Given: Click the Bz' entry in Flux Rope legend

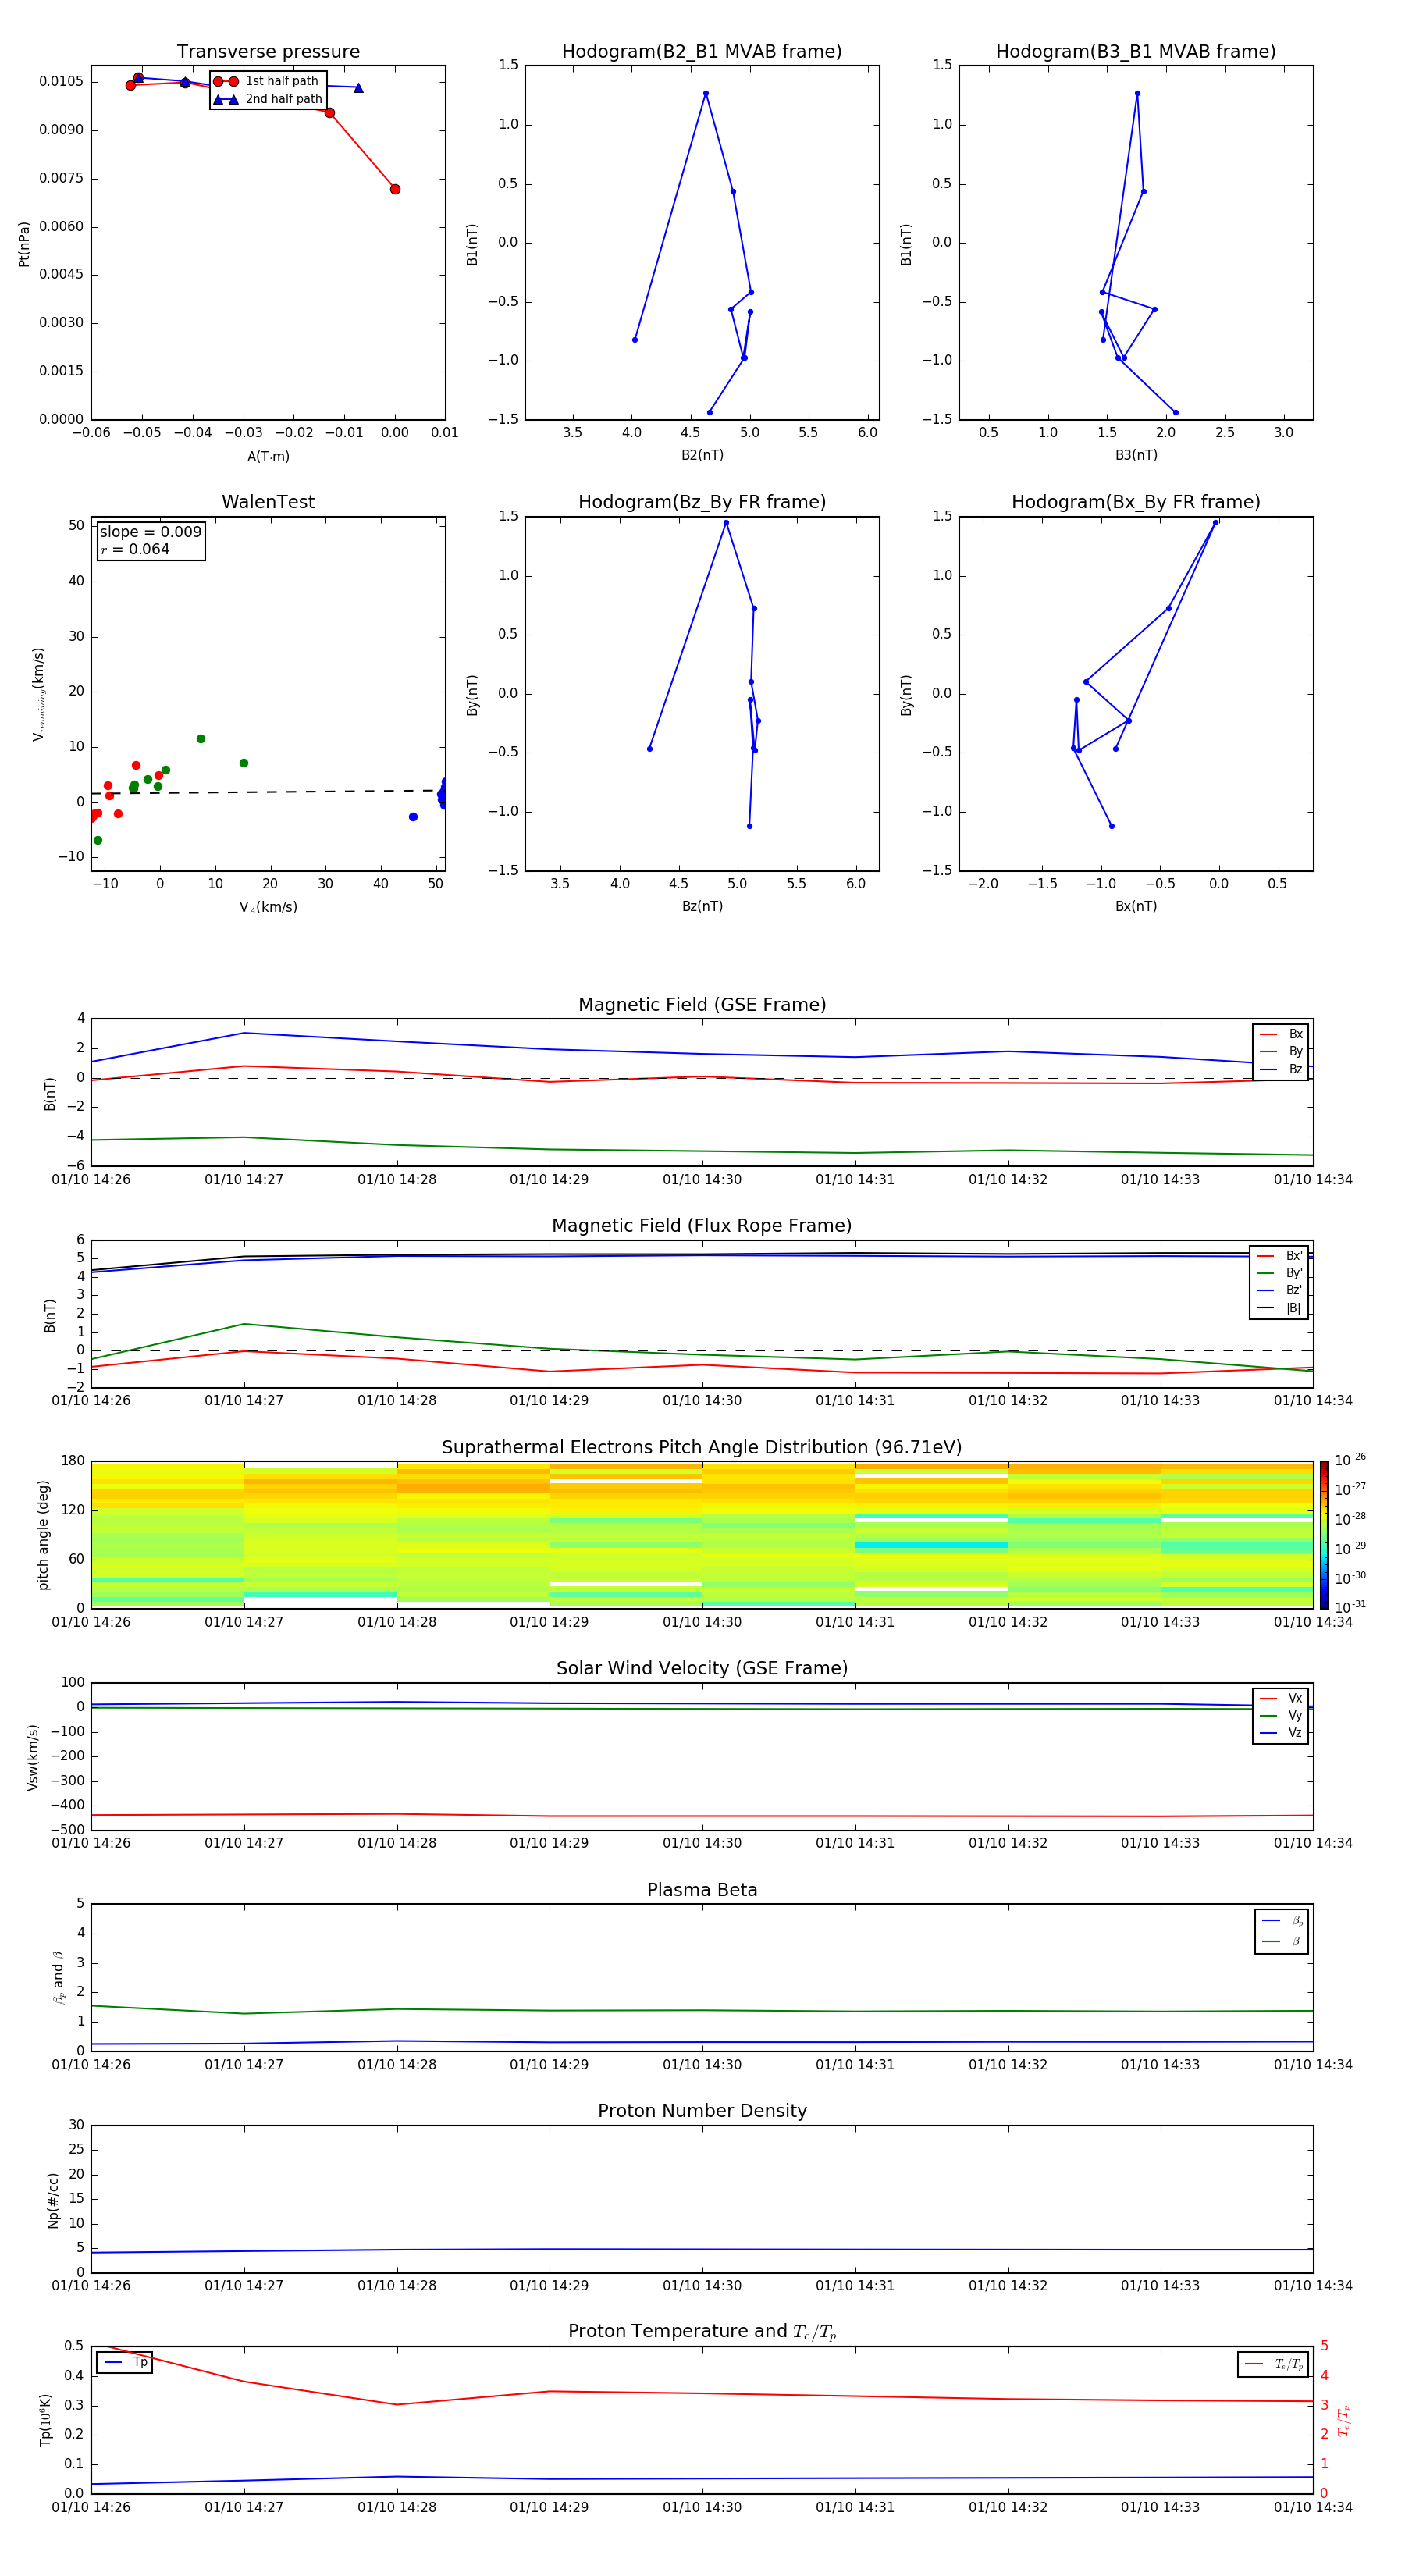Looking at the screenshot, I should point(1280,1290).
